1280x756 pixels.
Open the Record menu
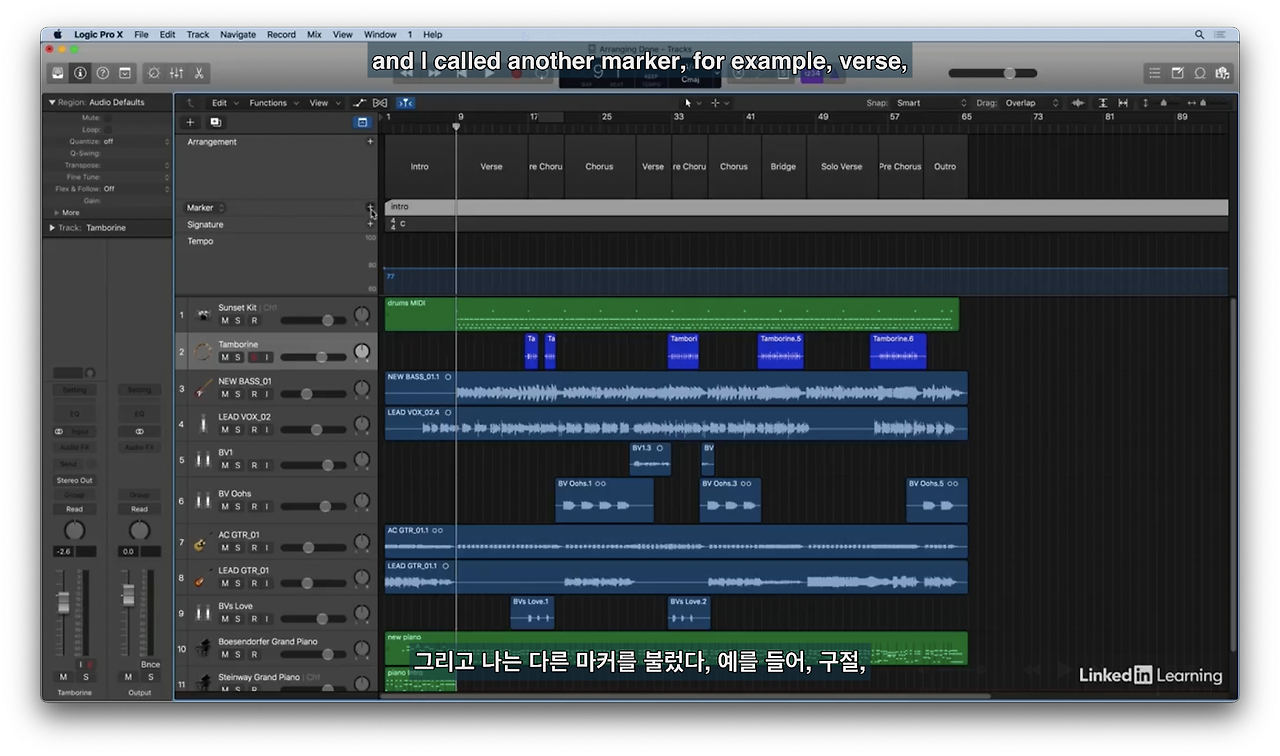pos(281,34)
